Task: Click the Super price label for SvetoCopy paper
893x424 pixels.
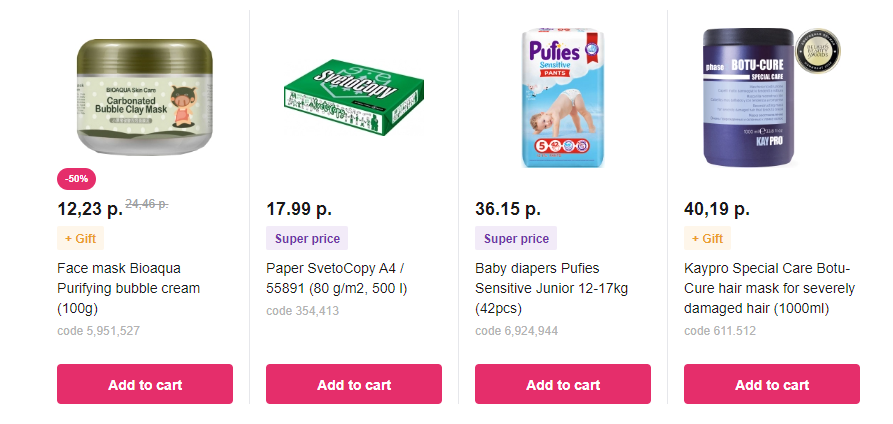Action: coord(307,239)
